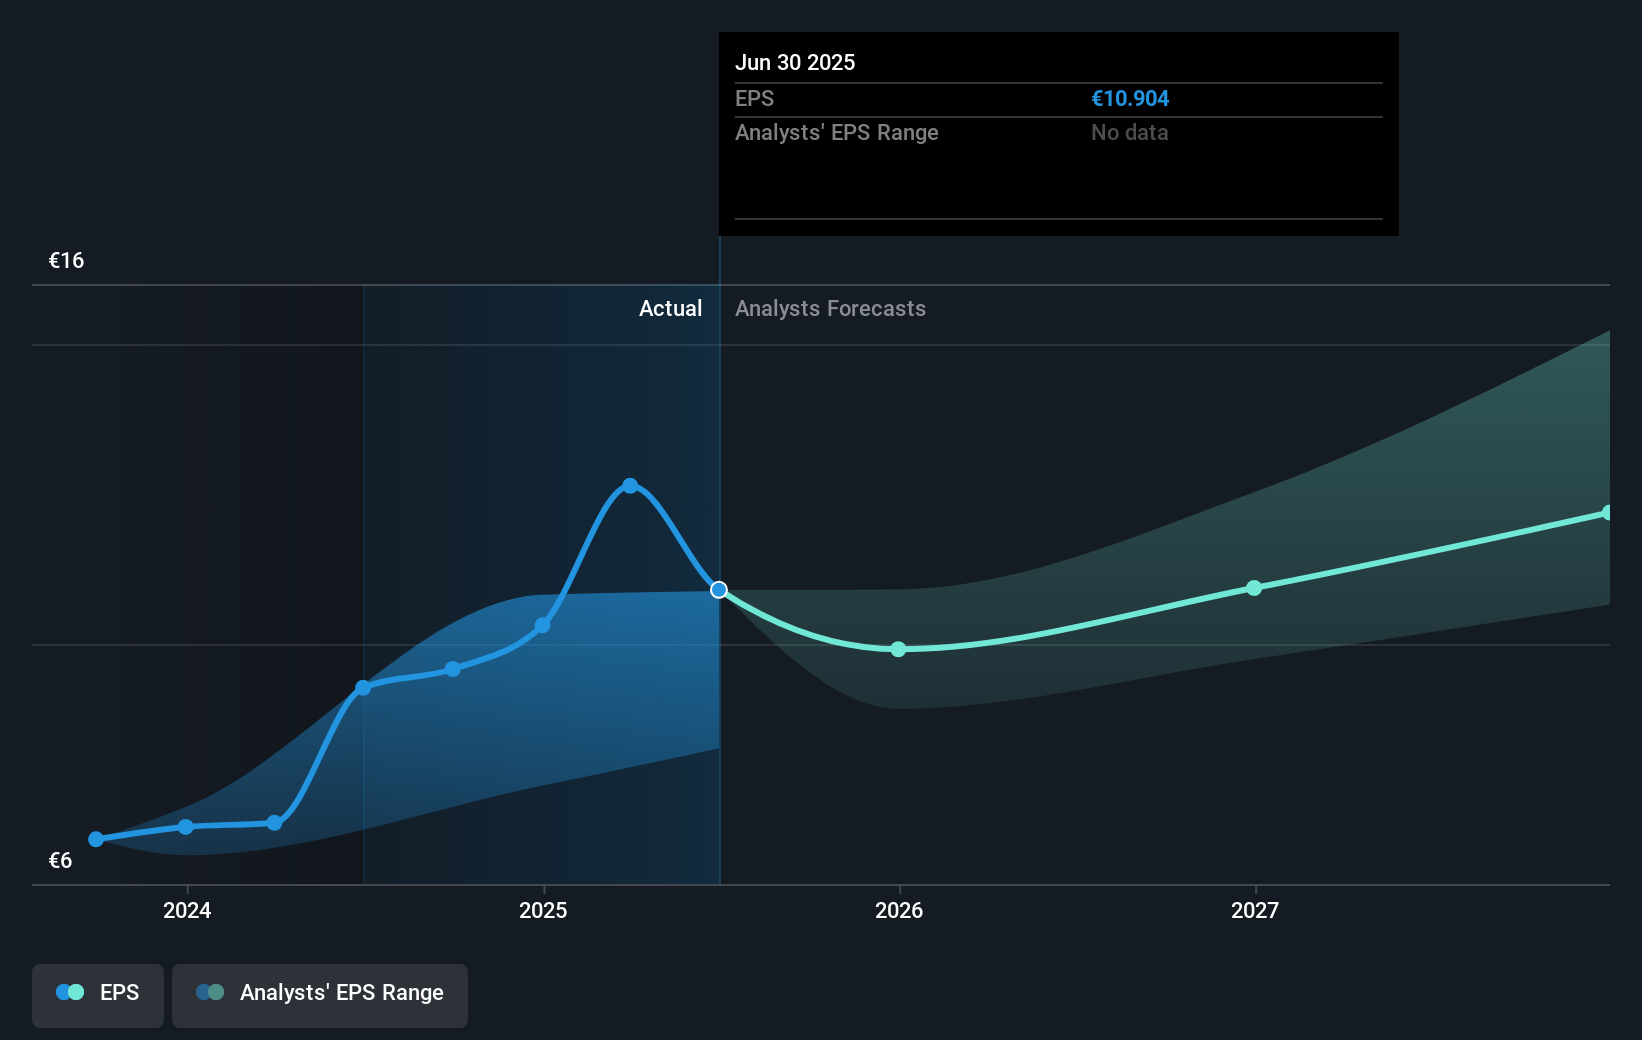Click the Analysts Forecasts section label
1642x1040 pixels.
point(830,308)
